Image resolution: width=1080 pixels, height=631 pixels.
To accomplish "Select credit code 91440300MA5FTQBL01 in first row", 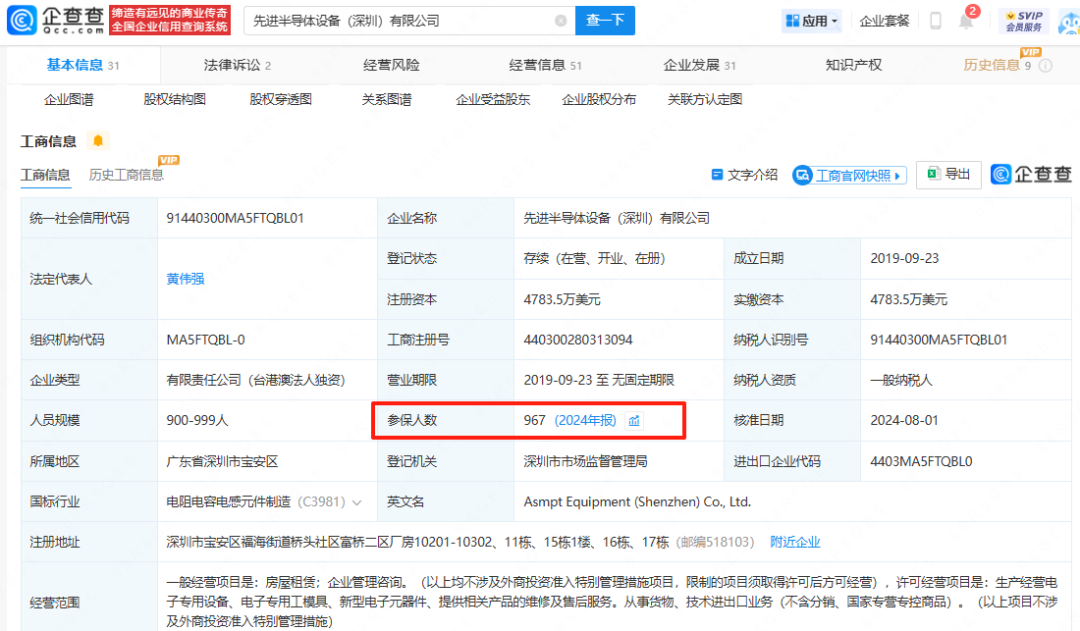I will [x=235, y=218].
